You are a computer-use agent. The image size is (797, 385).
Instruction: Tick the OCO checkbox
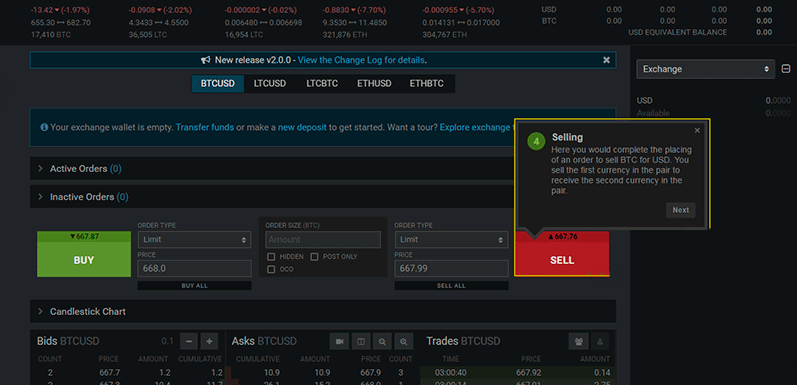tap(271, 270)
